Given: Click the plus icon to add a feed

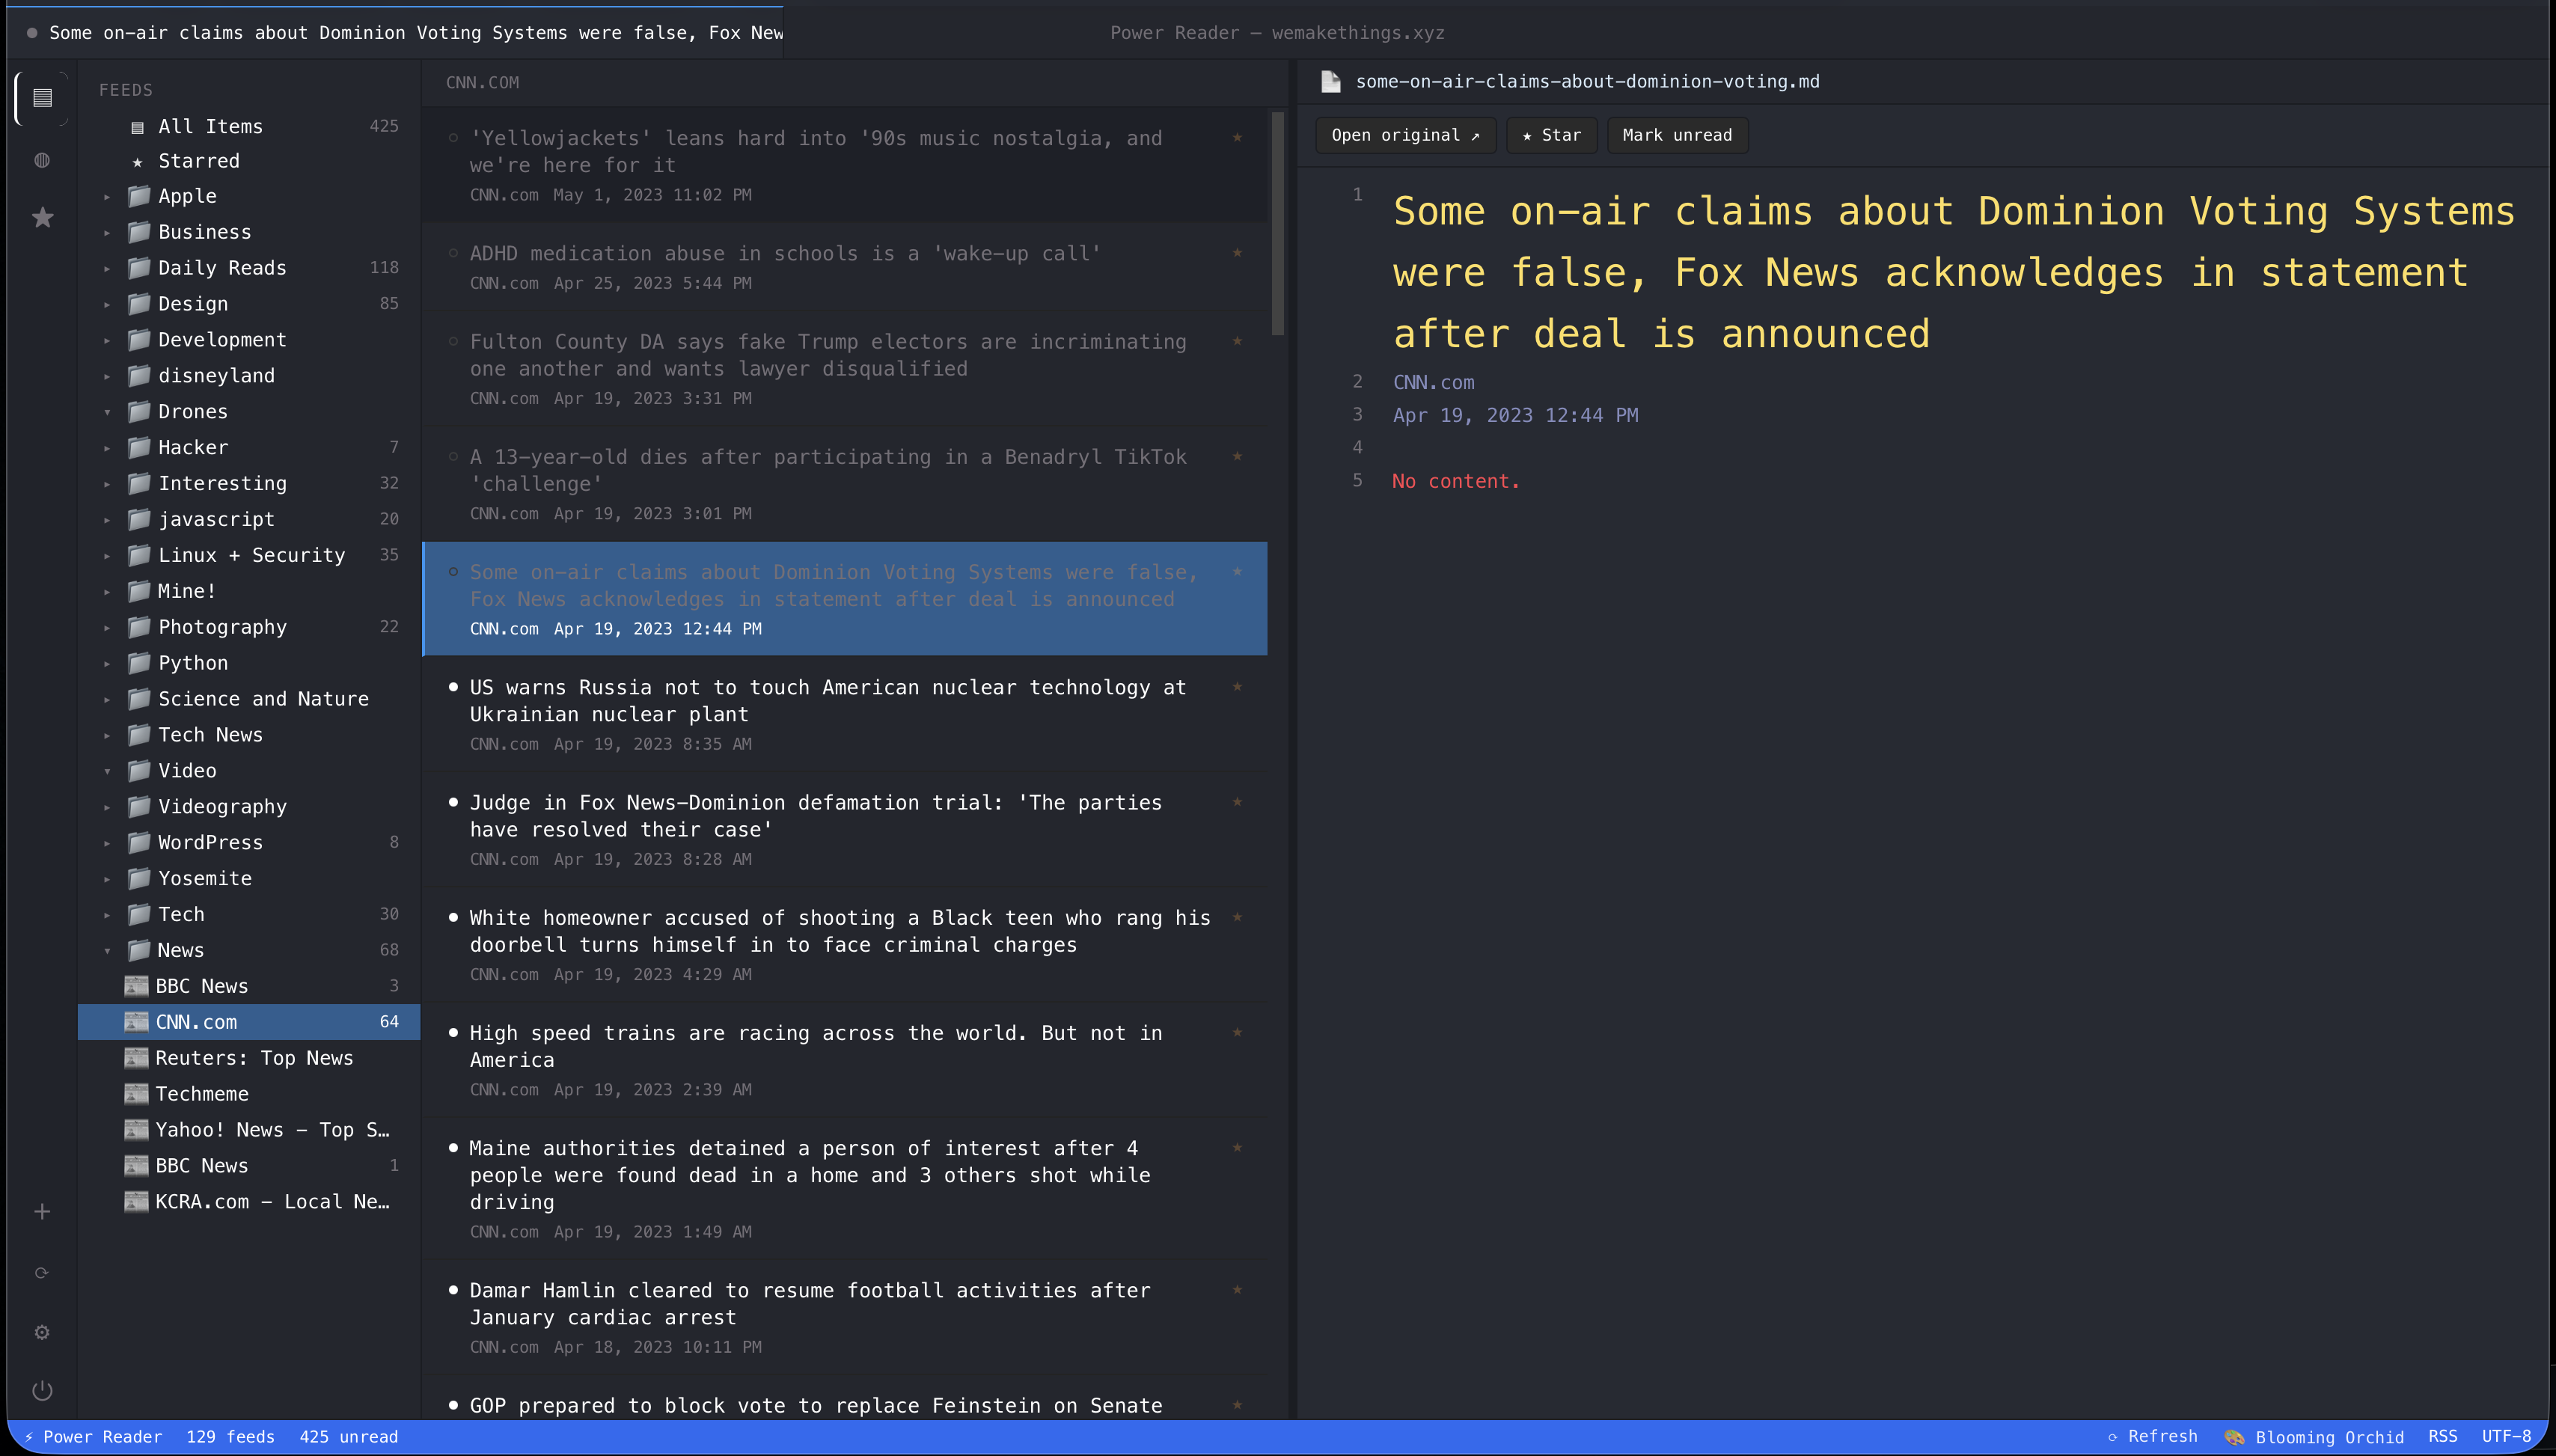Looking at the screenshot, I should [x=42, y=1212].
